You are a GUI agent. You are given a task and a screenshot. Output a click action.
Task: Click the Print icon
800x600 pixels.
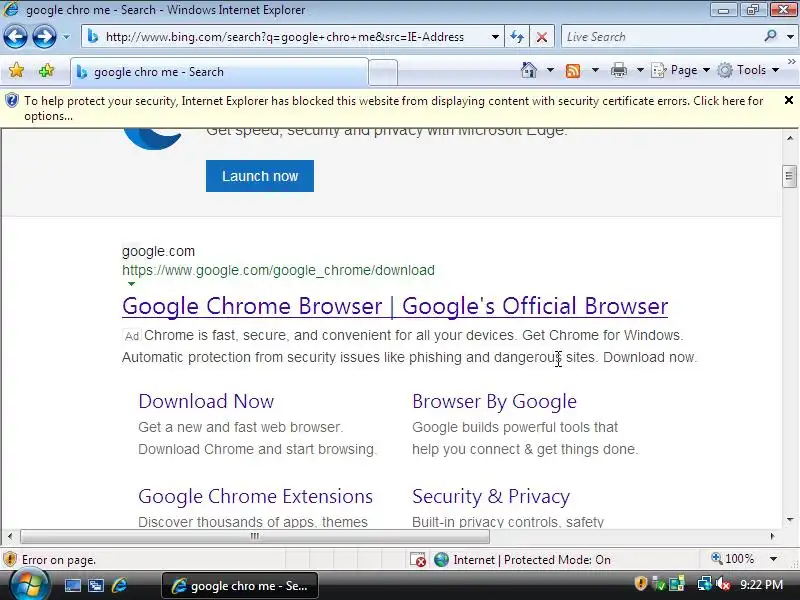[x=618, y=70]
